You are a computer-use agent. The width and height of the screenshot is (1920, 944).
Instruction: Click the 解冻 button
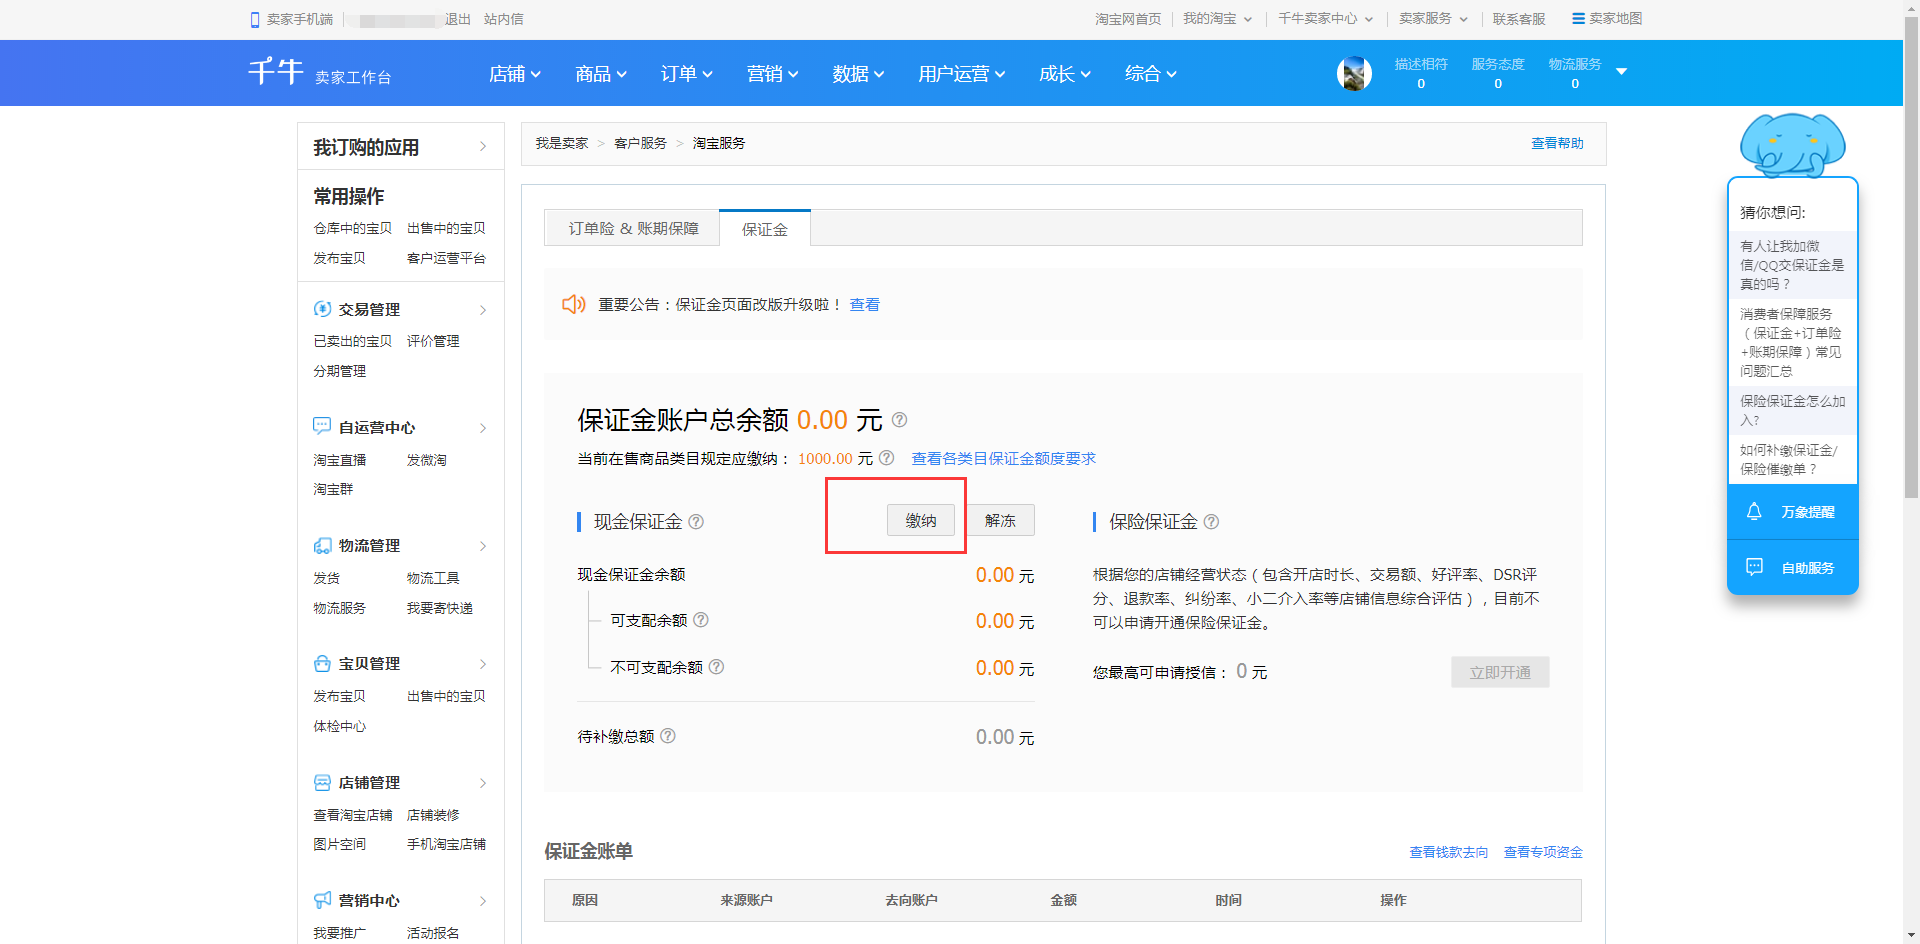pyautogui.click(x=1000, y=520)
